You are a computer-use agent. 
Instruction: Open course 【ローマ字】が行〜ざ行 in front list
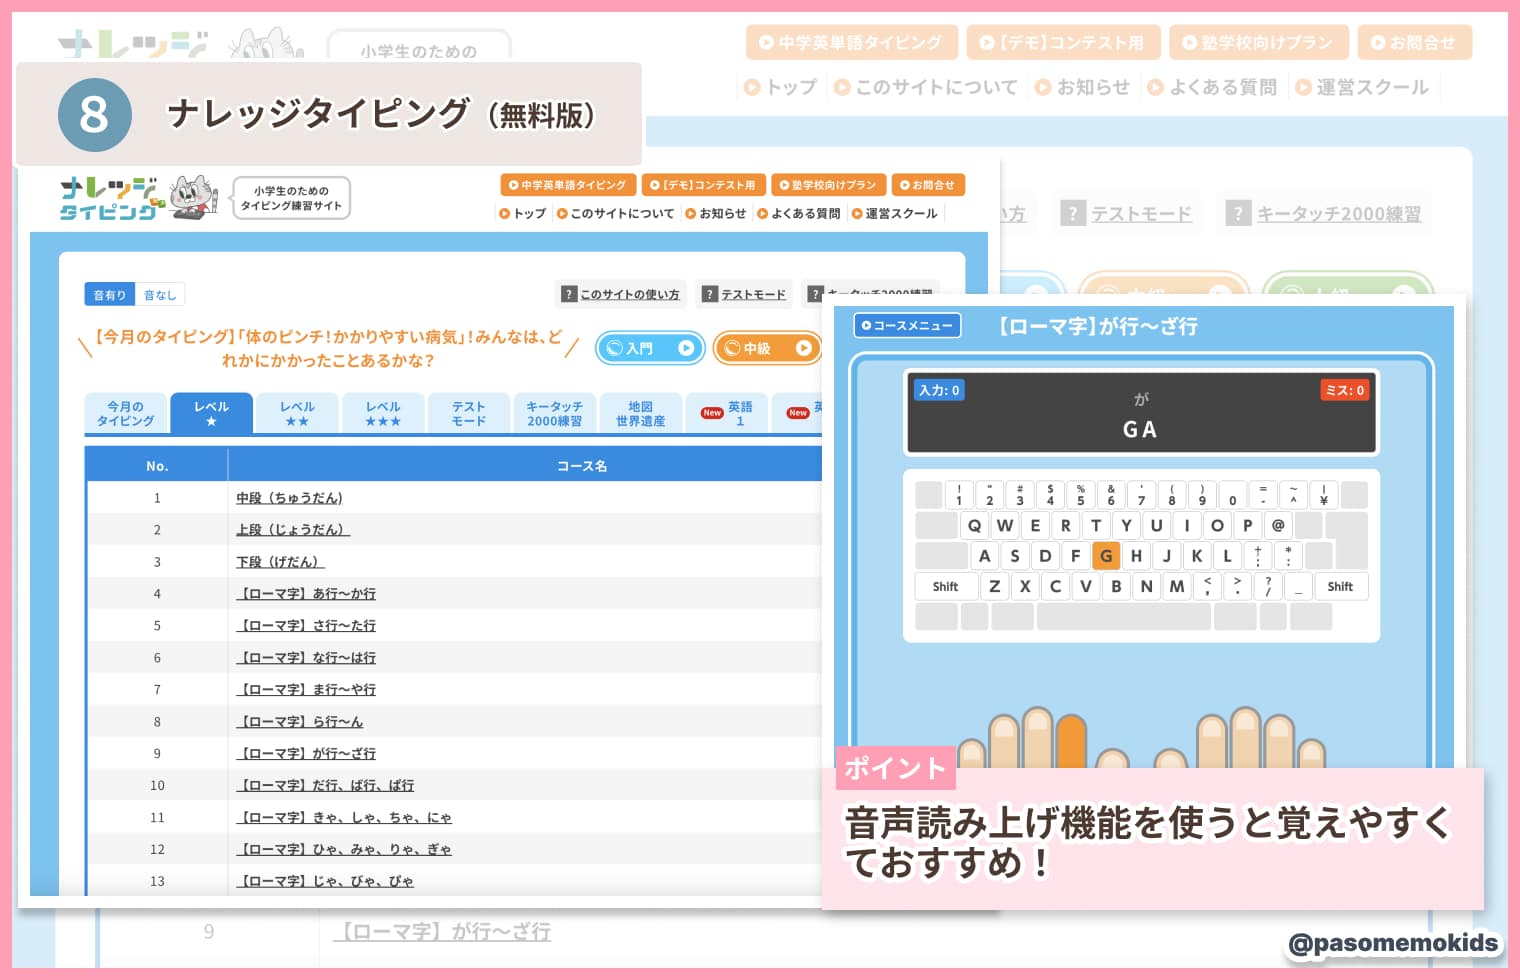point(306,754)
